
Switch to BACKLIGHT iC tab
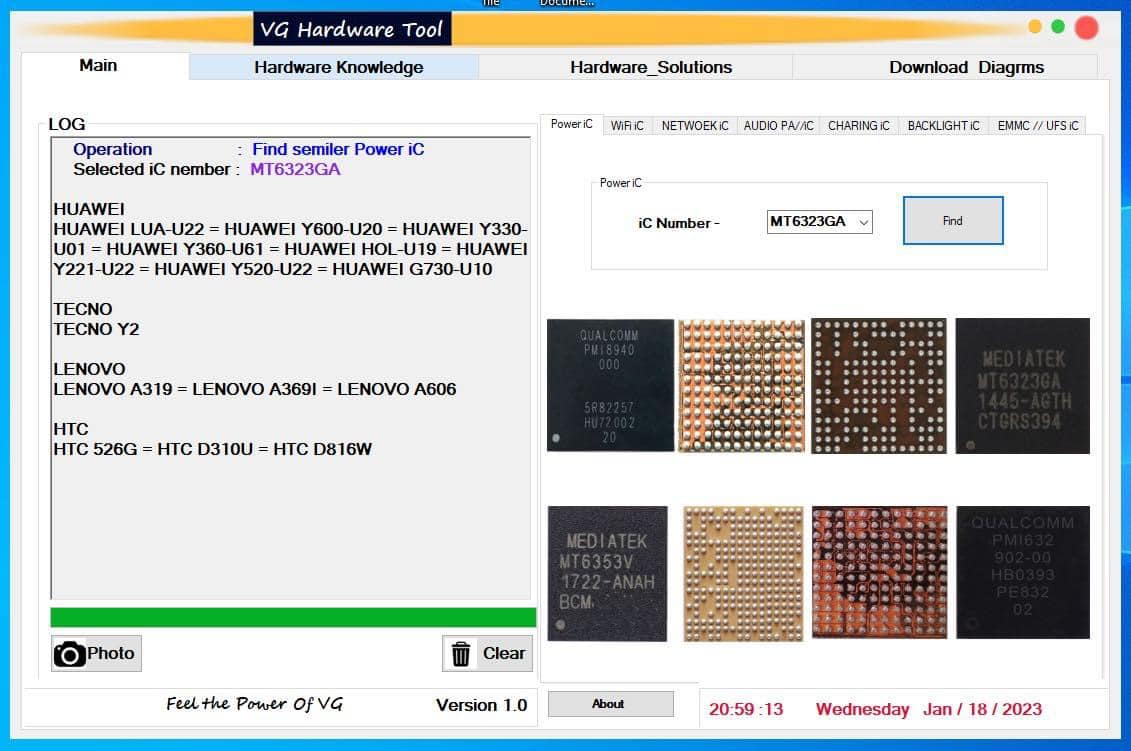coord(943,126)
